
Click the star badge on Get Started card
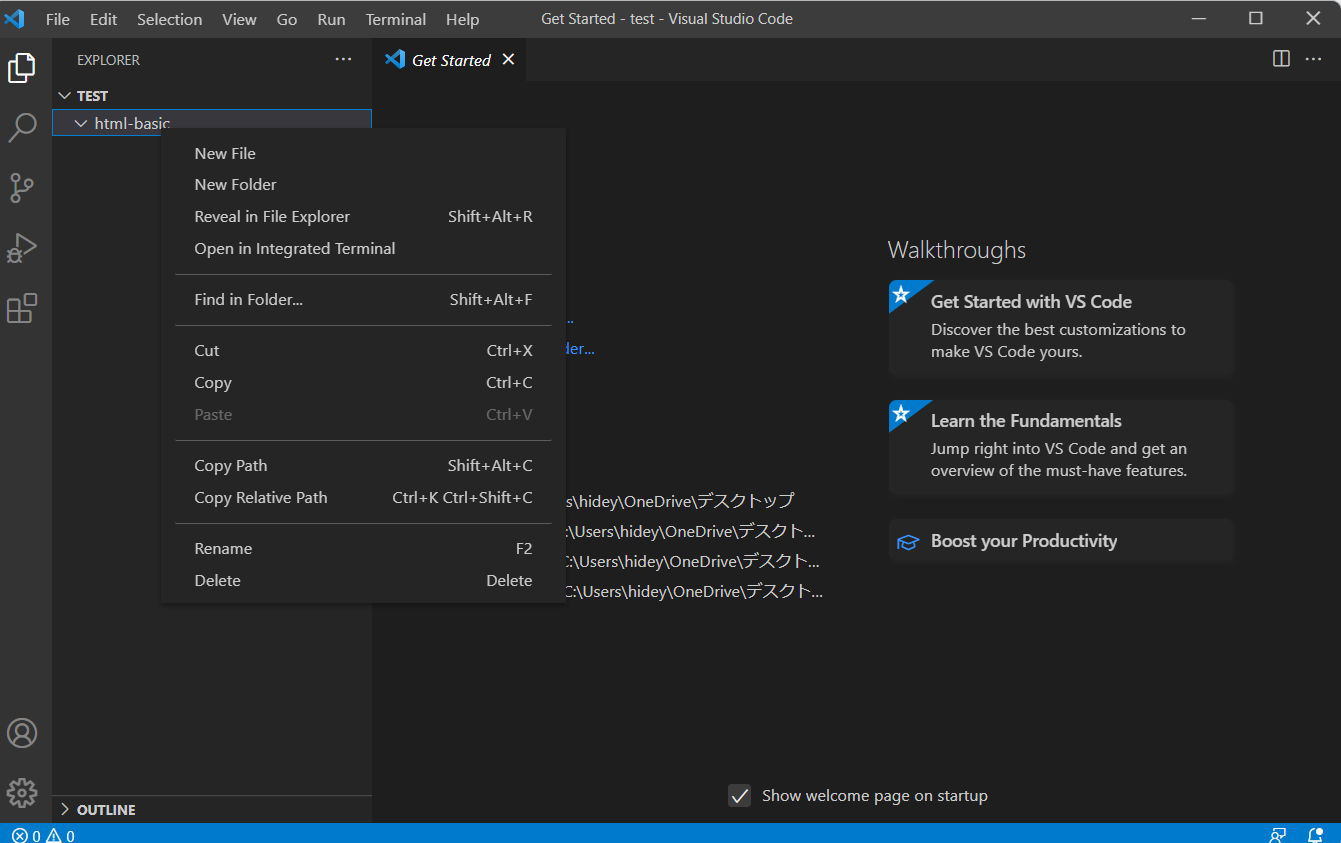[x=901, y=294]
